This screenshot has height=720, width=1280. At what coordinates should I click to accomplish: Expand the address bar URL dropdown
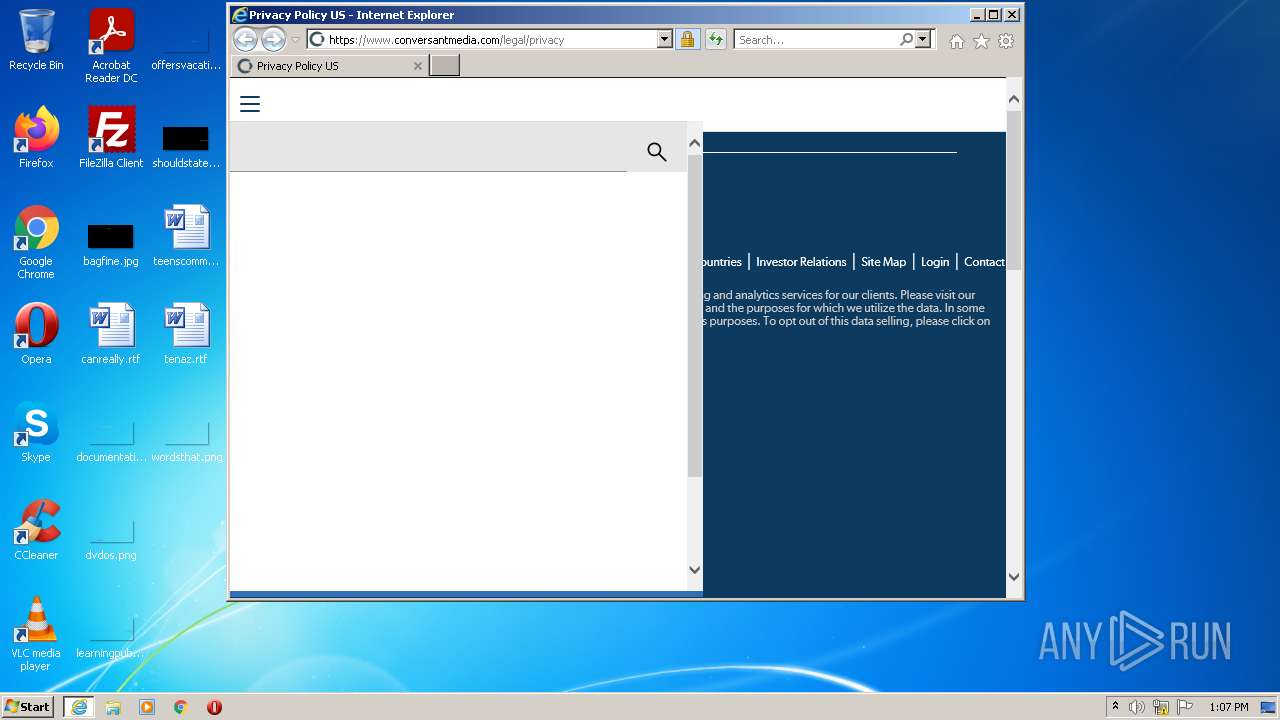point(664,40)
